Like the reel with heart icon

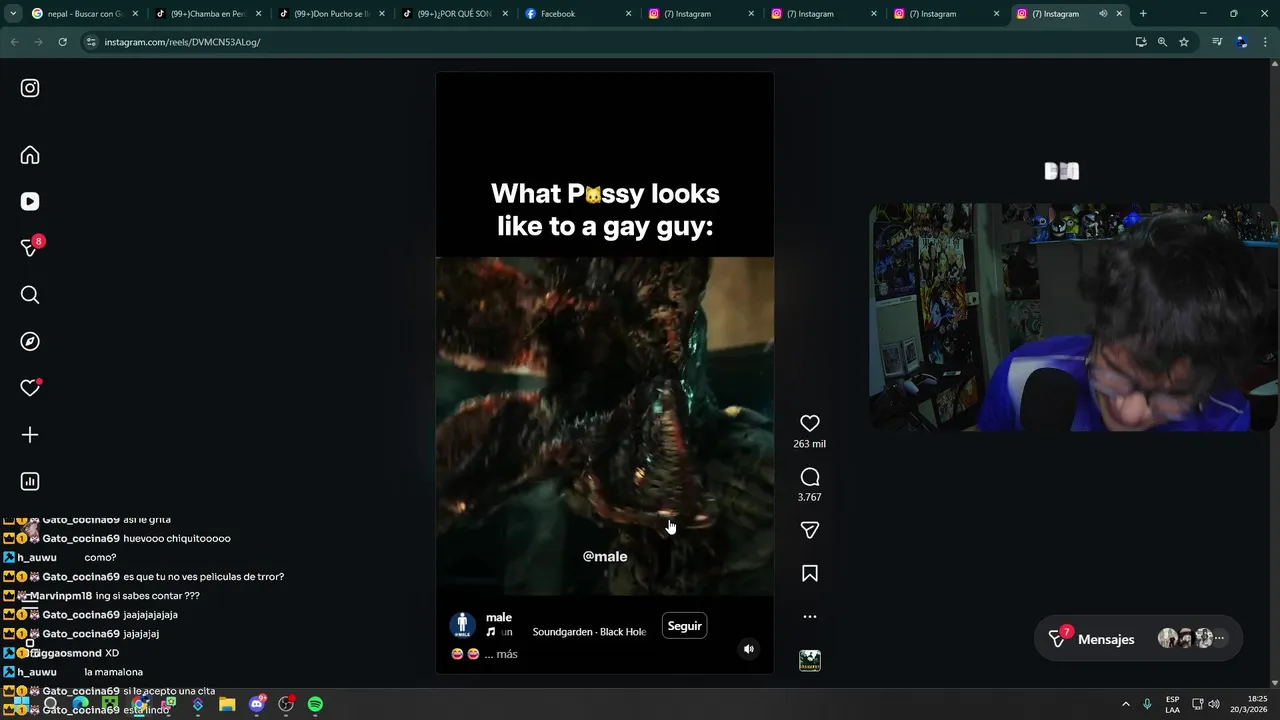click(x=810, y=423)
